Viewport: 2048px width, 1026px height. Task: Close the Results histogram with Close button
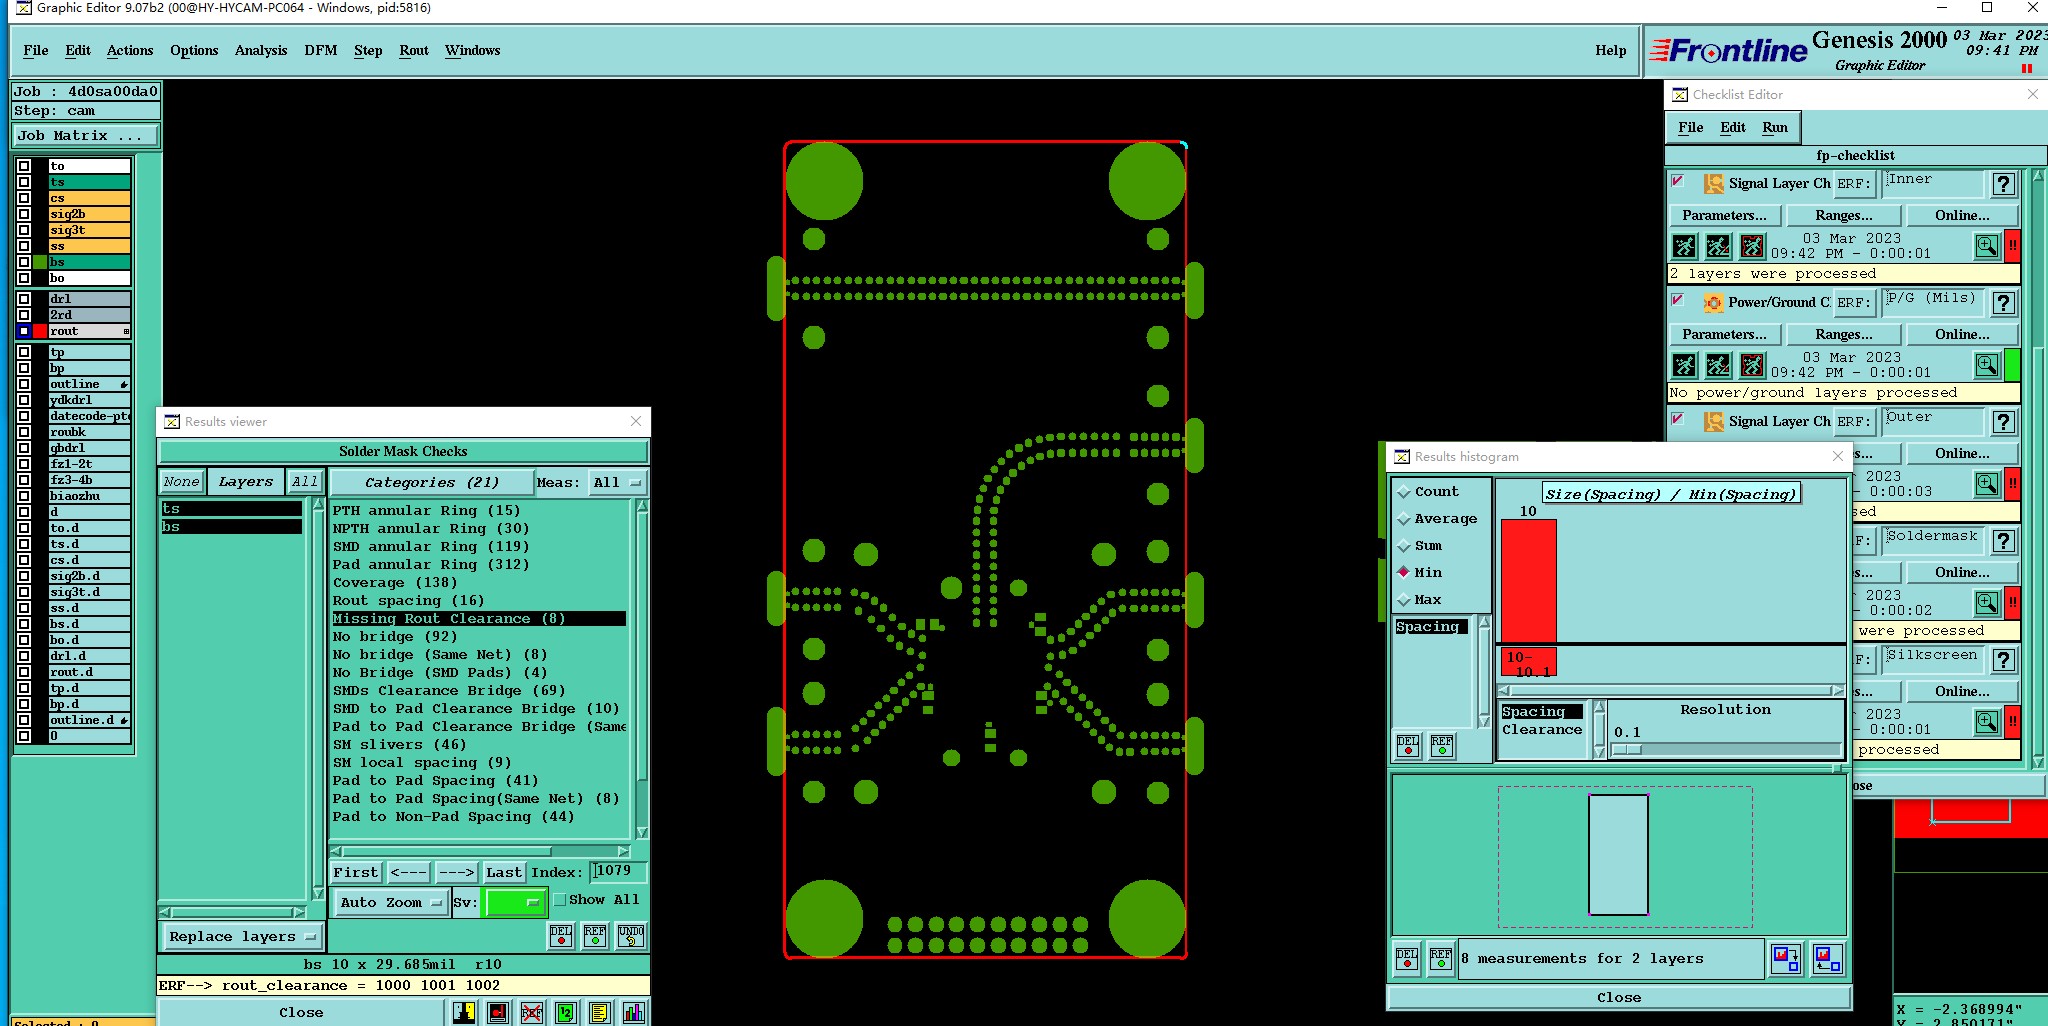[x=1619, y=998]
